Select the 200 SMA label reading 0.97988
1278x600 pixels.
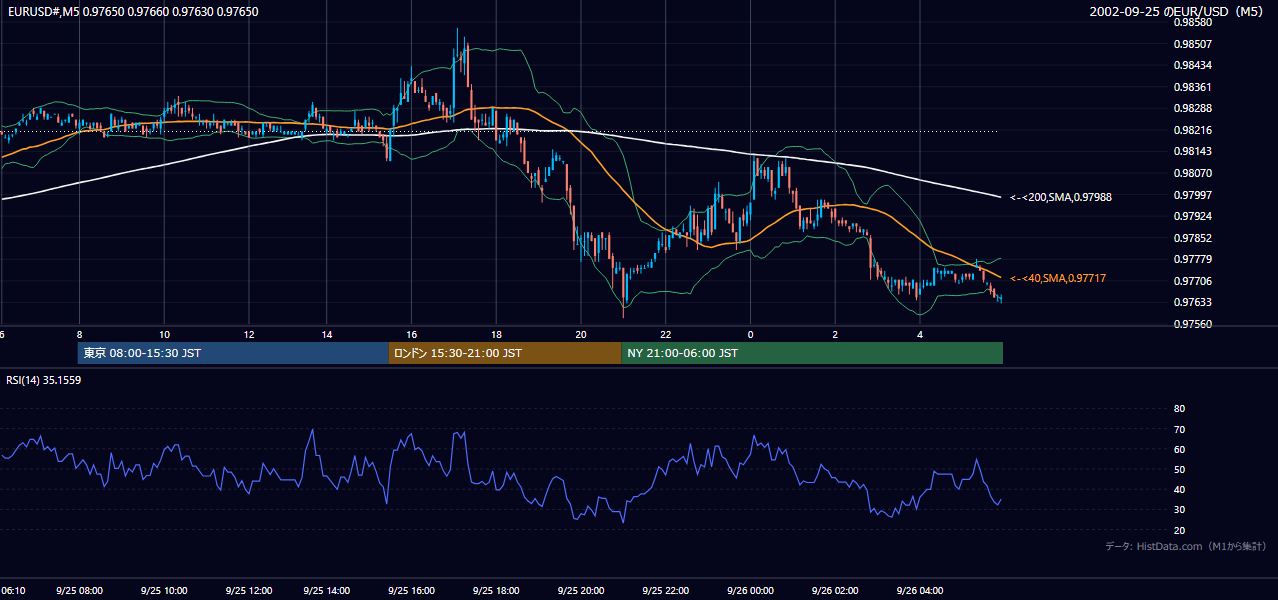tap(1061, 197)
